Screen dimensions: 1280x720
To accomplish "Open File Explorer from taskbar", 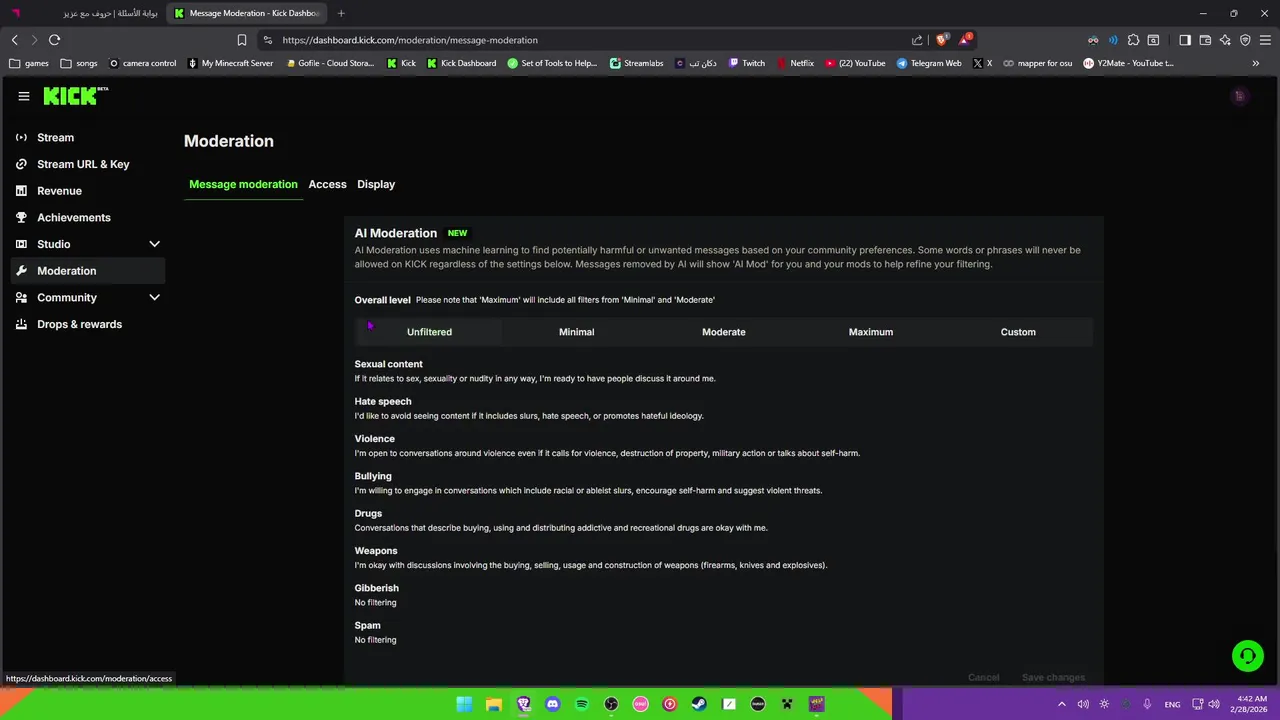I will tap(494, 704).
